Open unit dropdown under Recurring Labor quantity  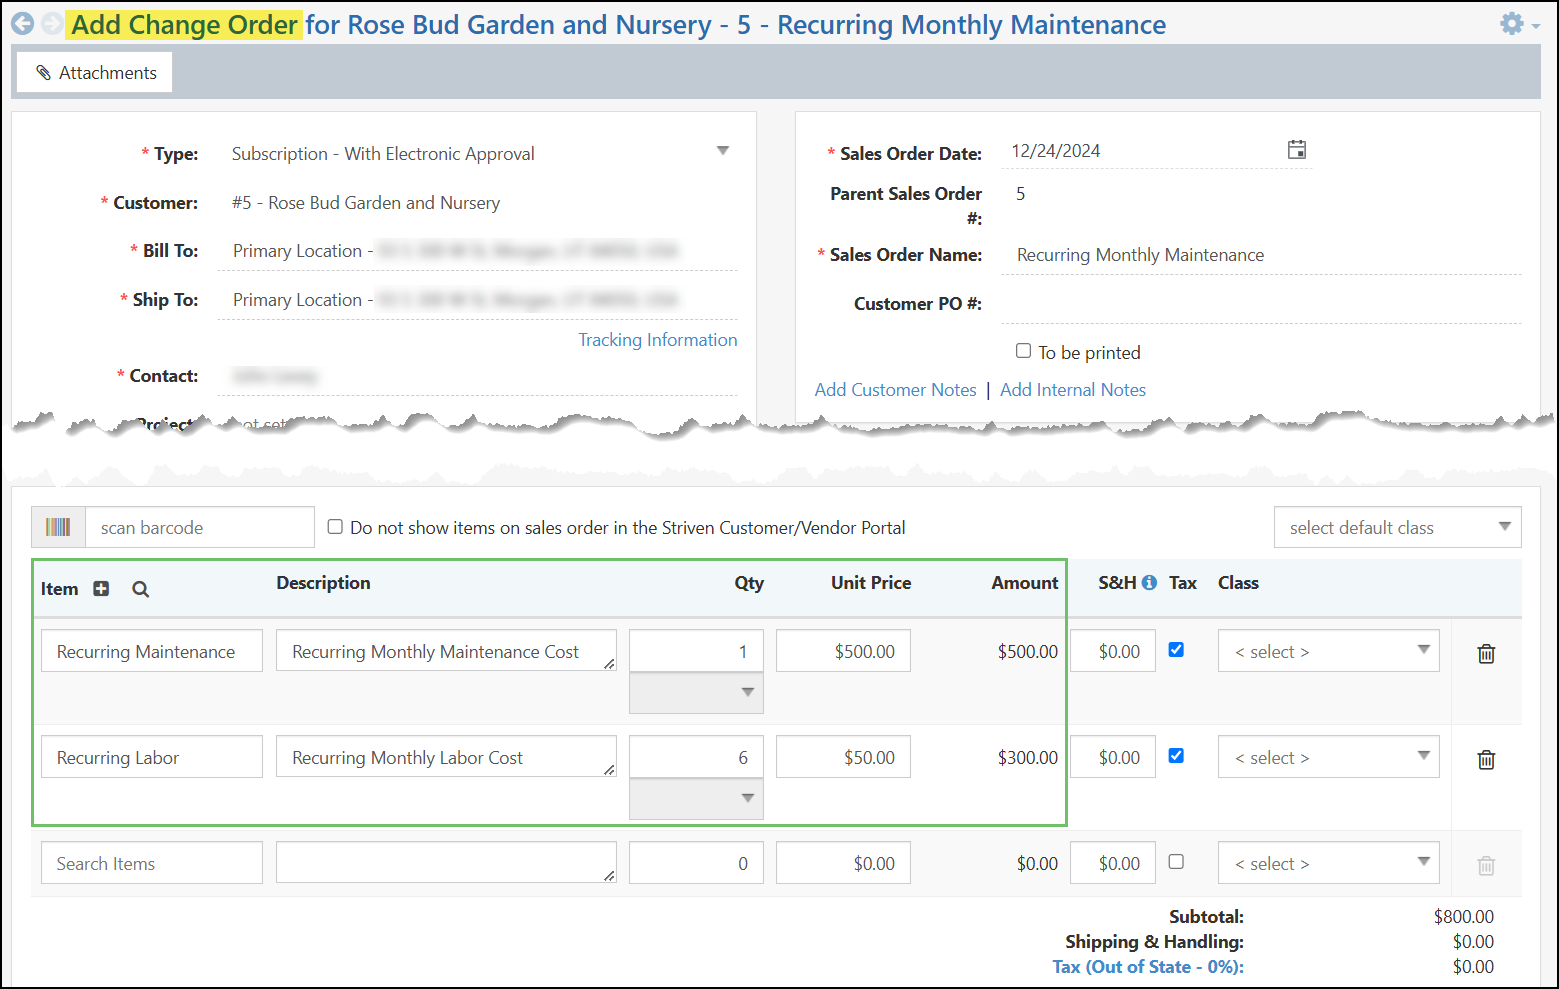[x=696, y=798]
